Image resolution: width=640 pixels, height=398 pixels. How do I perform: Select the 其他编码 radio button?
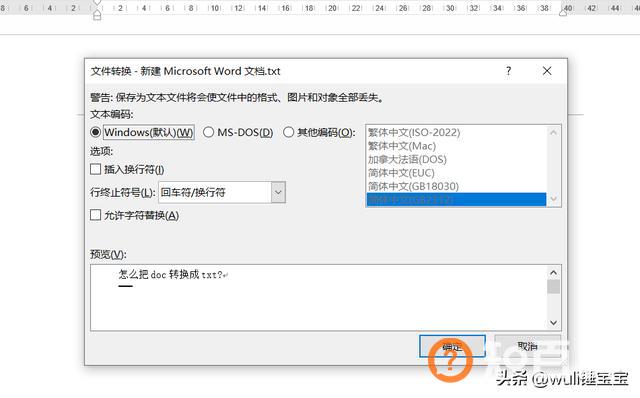pyautogui.click(x=289, y=132)
